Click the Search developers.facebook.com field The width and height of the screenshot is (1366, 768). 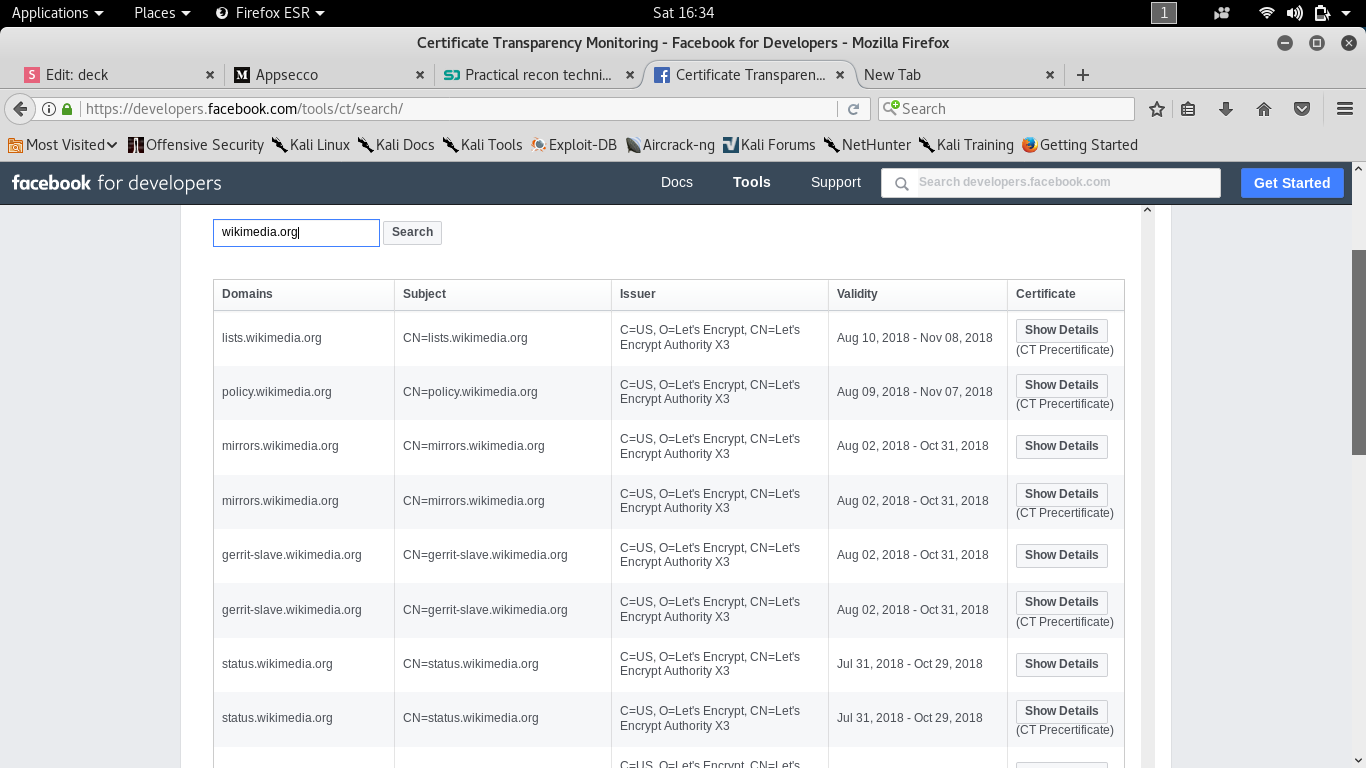pos(1051,183)
